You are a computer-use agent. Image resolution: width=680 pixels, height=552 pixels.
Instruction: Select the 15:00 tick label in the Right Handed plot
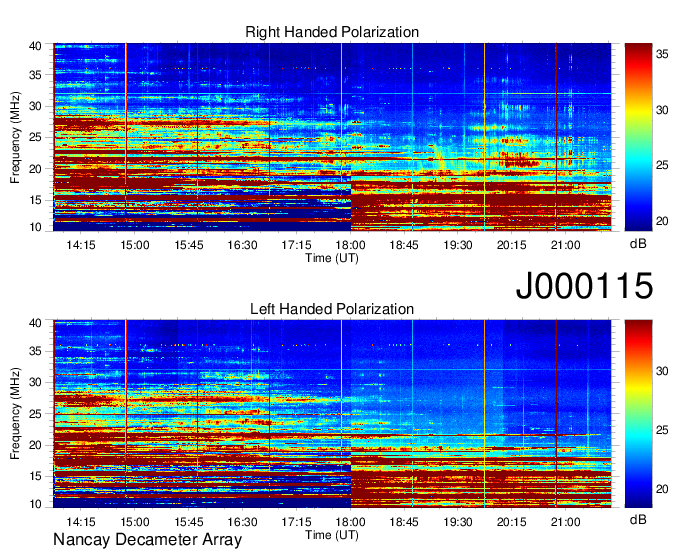coord(134,245)
